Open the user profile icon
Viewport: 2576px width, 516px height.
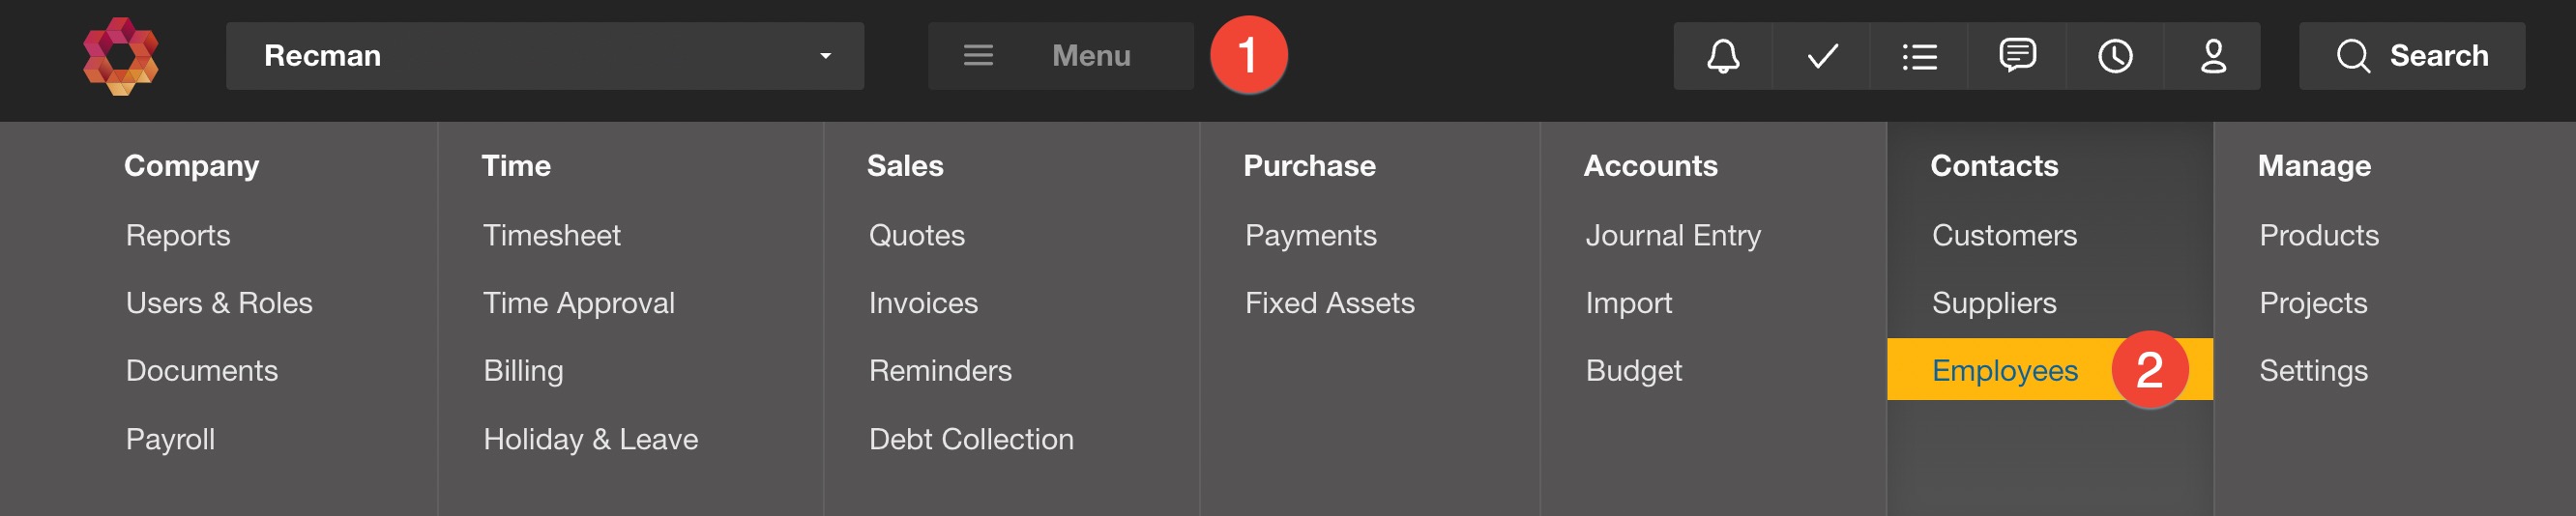click(x=2213, y=56)
